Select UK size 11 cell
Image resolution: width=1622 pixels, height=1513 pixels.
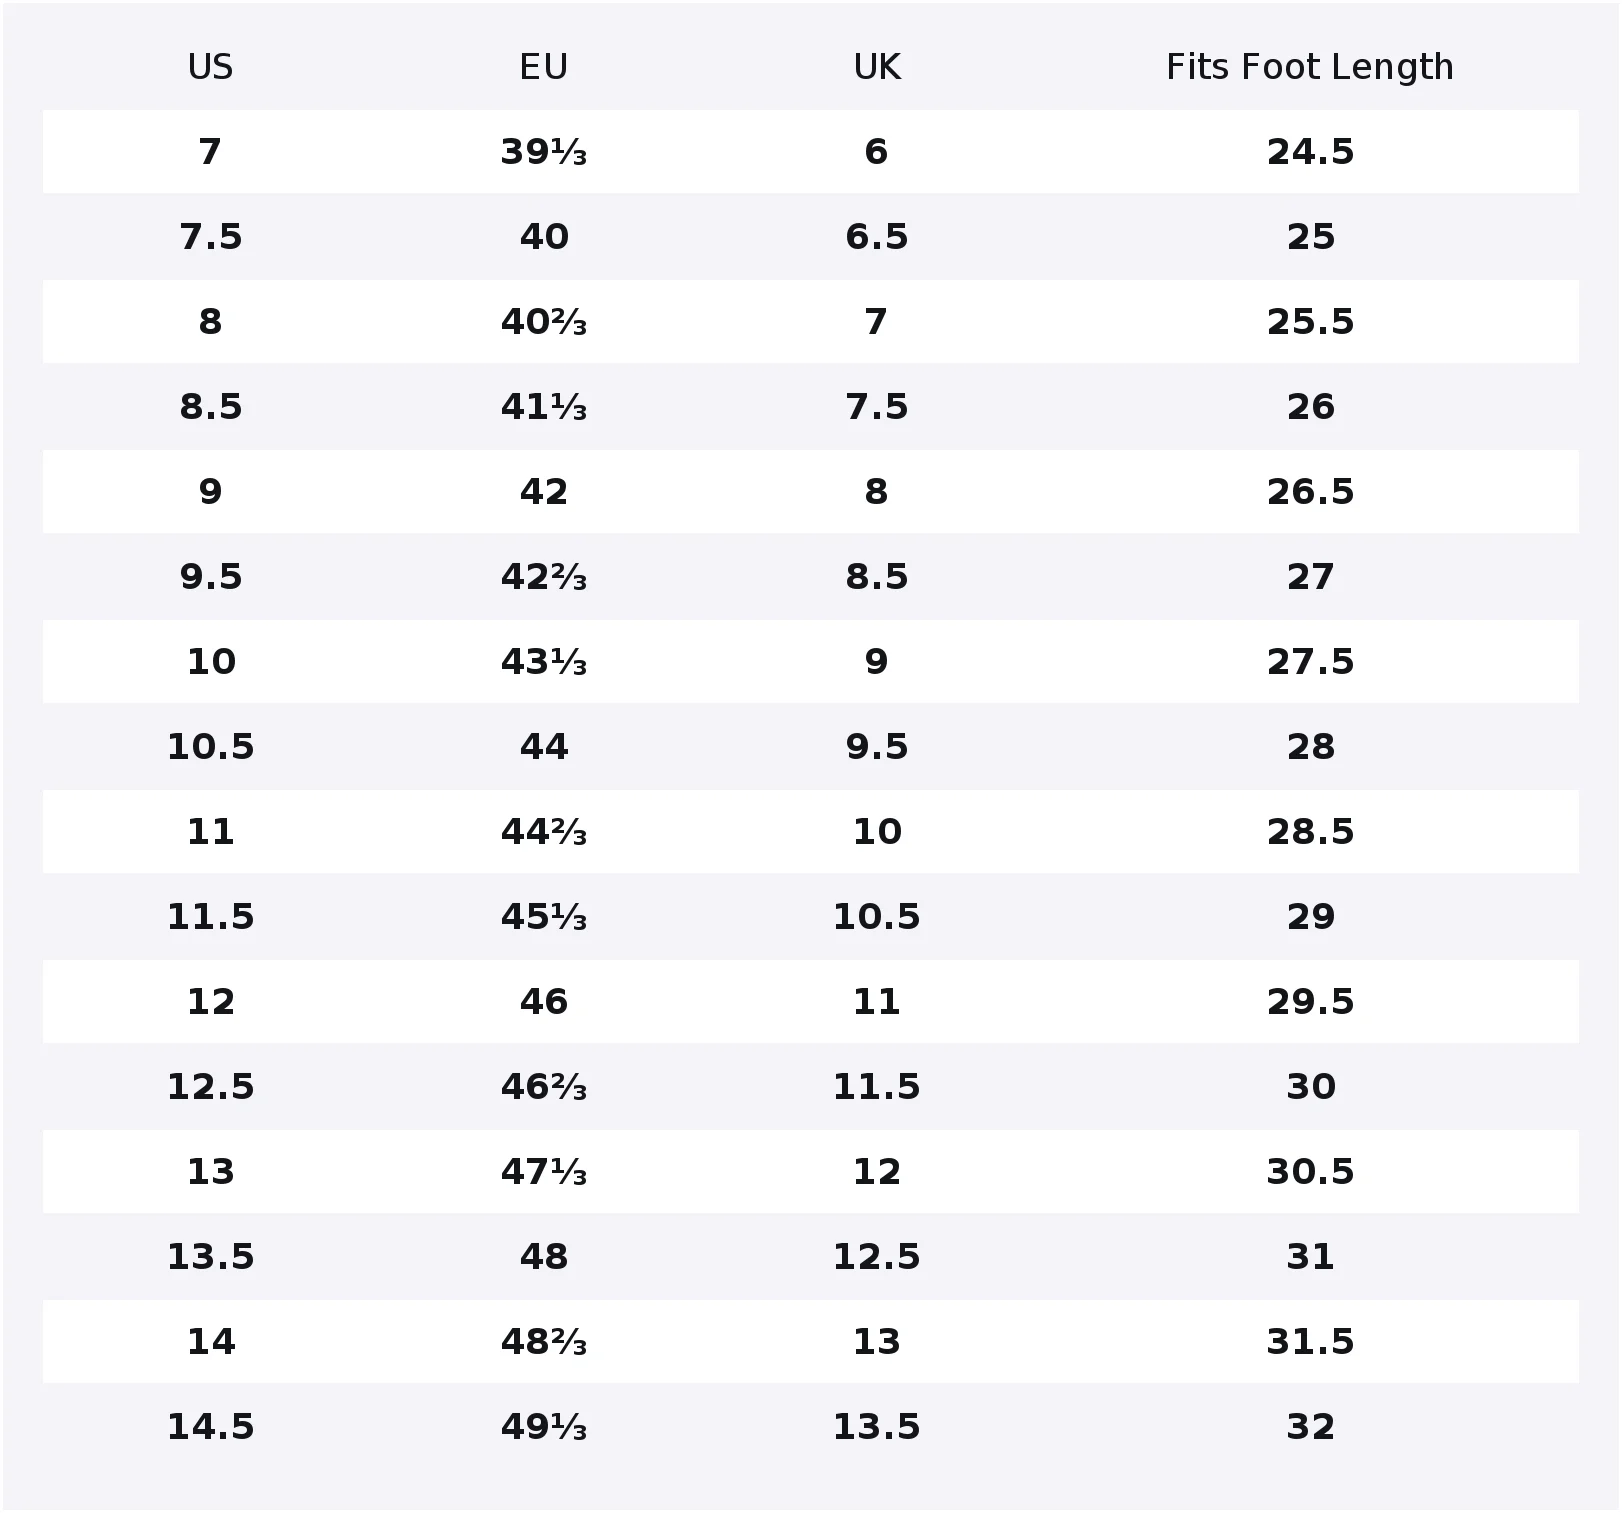[x=876, y=1002]
